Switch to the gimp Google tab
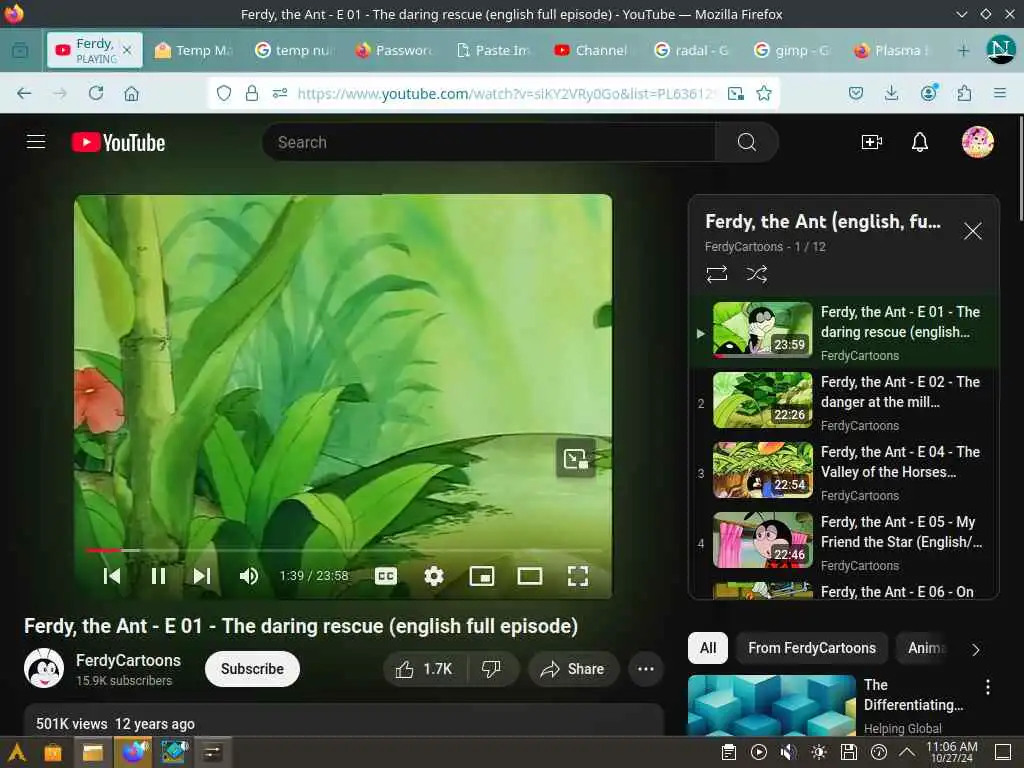 point(792,50)
